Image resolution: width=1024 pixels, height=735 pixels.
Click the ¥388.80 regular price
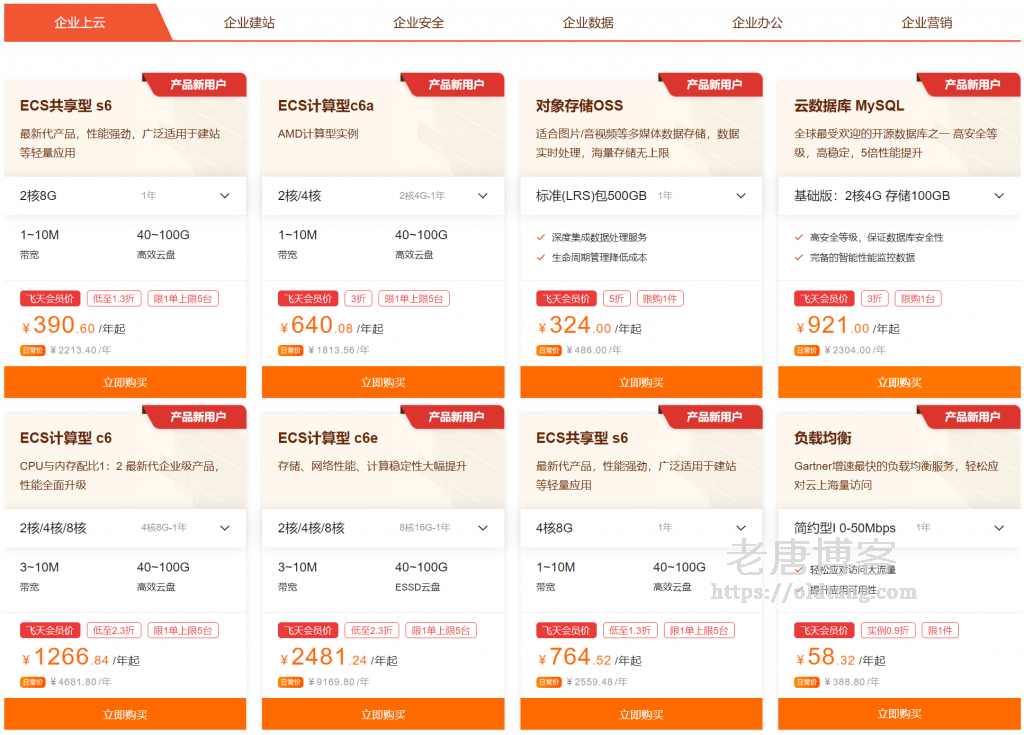pyautogui.click(x=852, y=682)
